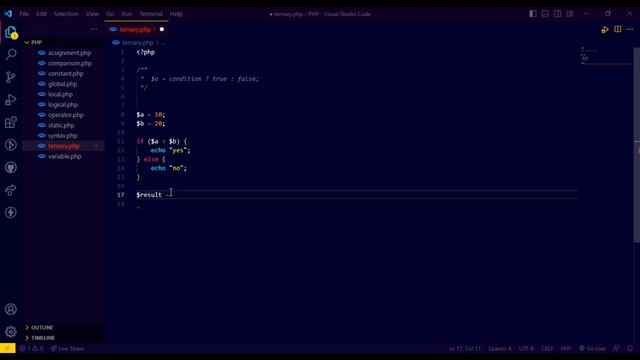Viewport: 640px width, 360px height.
Task: Change end of line sequence CRLF
Action: (547, 348)
